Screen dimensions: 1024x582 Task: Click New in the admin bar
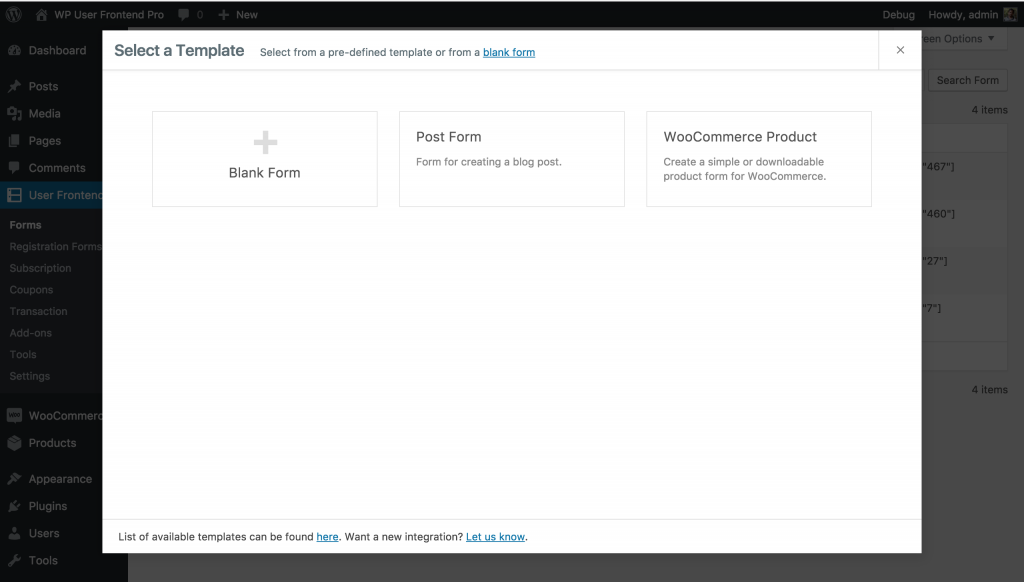coord(247,14)
